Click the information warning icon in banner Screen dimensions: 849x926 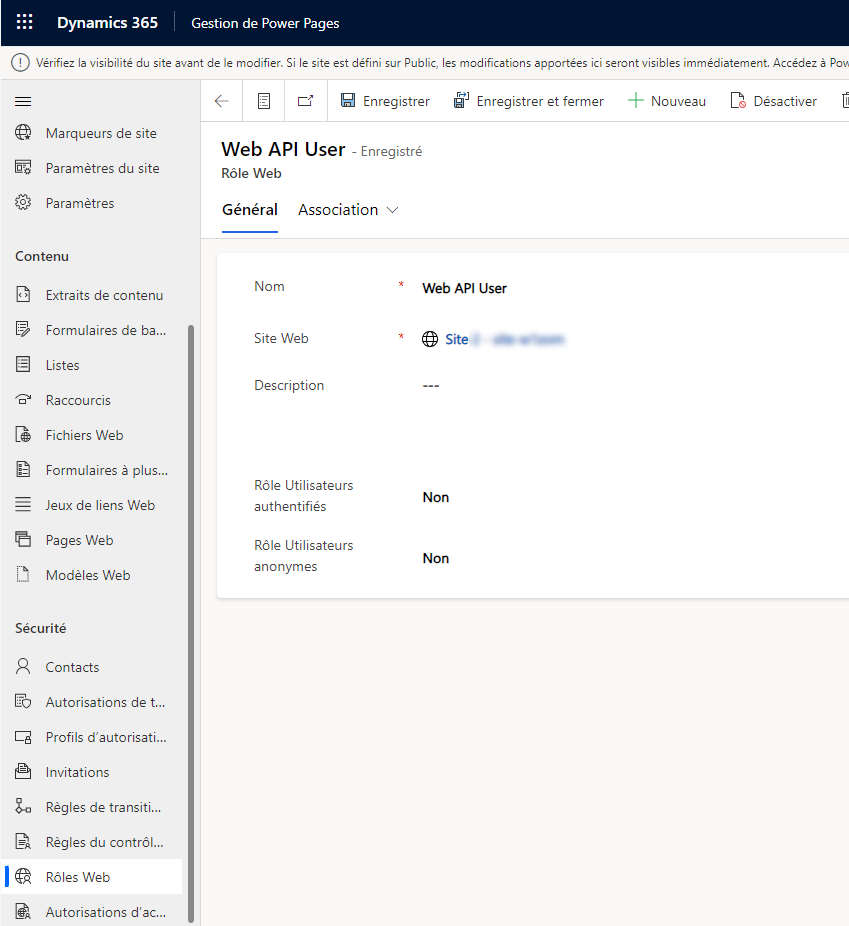coord(20,63)
